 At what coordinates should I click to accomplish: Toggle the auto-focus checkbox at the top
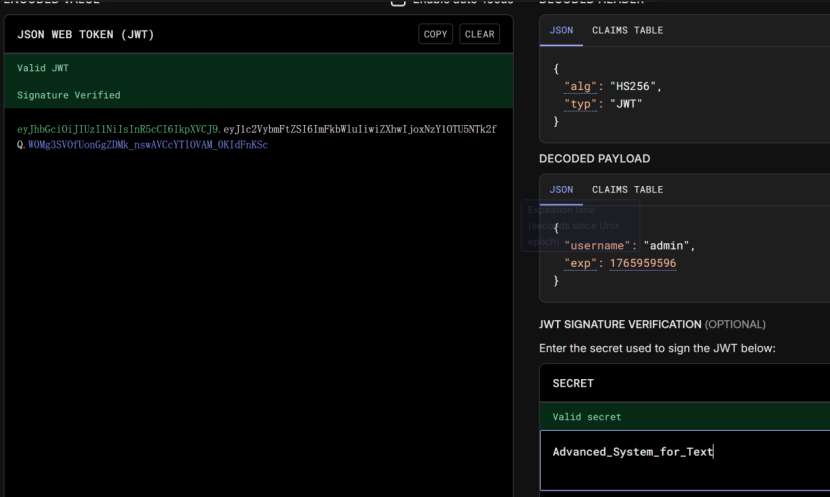point(397,3)
